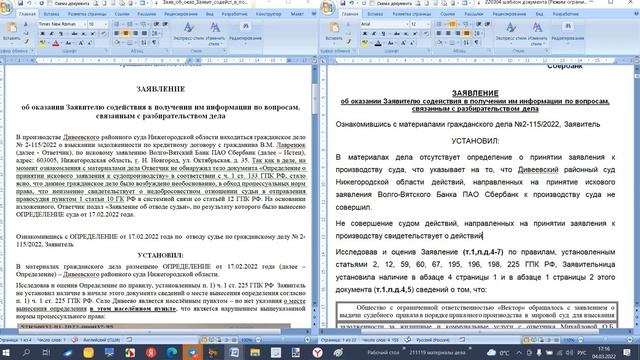The image size is (640, 360).
Task: Clear formatting in the left Word window
Action: click(x=104, y=33)
